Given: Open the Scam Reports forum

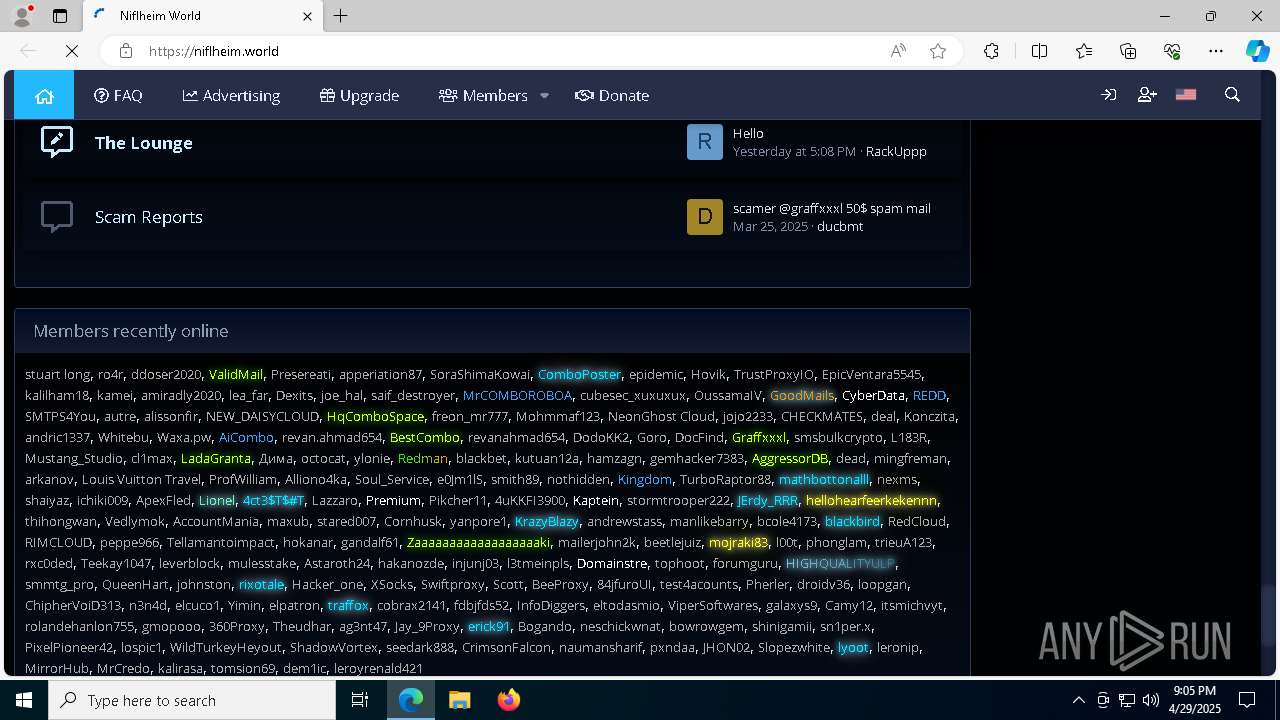Looking at the screenshot, I should [149, 217].
